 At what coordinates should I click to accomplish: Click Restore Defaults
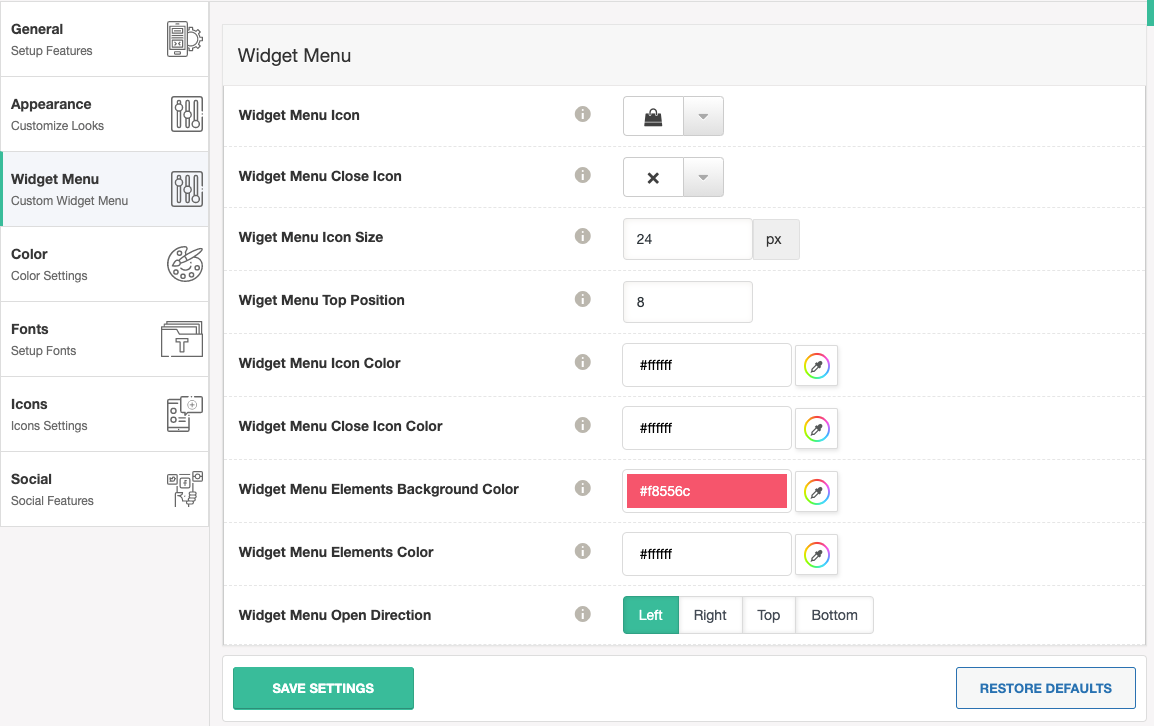coord(1045,688)
